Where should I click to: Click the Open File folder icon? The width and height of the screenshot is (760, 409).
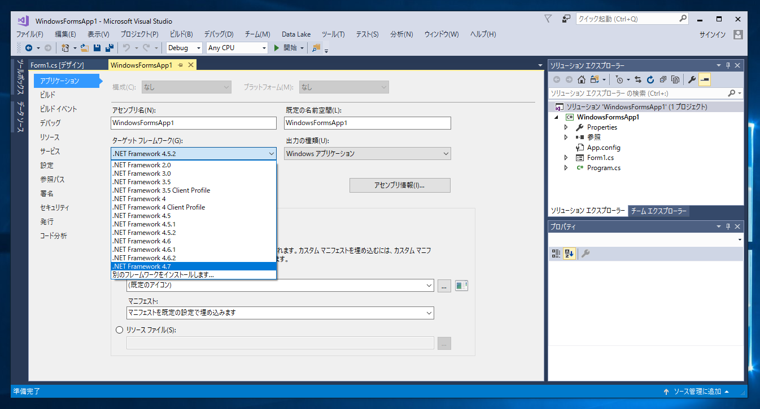pyautogui.click(x=85, y=48)
